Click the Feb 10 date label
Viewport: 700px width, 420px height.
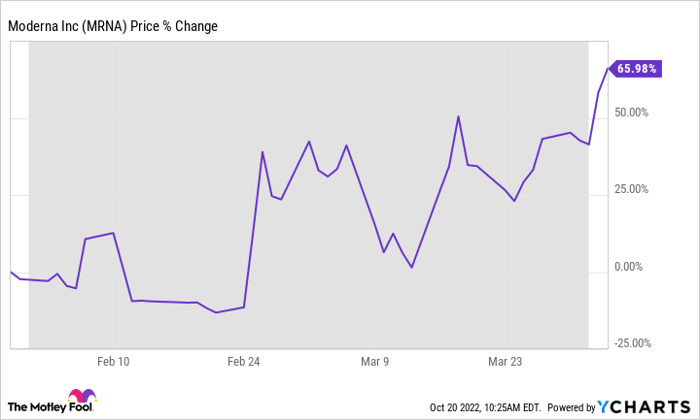click(x=112, y=361)
